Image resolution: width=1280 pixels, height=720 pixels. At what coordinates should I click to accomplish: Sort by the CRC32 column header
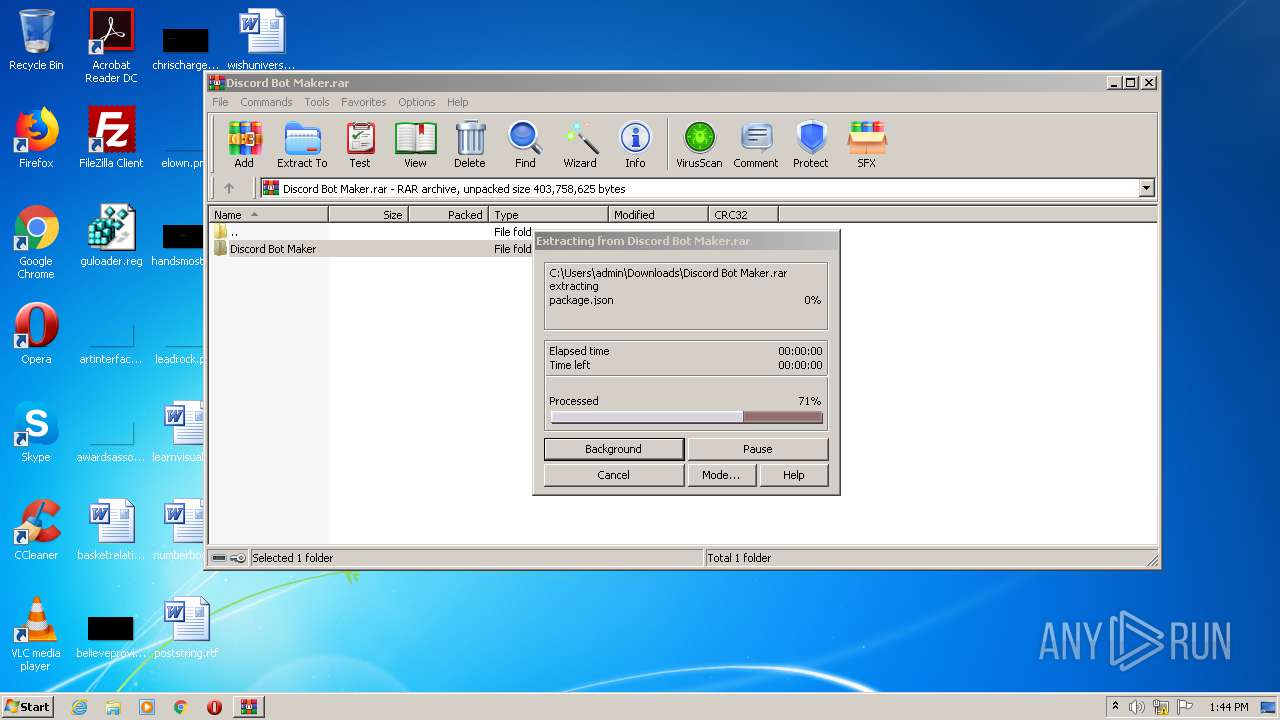click(743, 214)
